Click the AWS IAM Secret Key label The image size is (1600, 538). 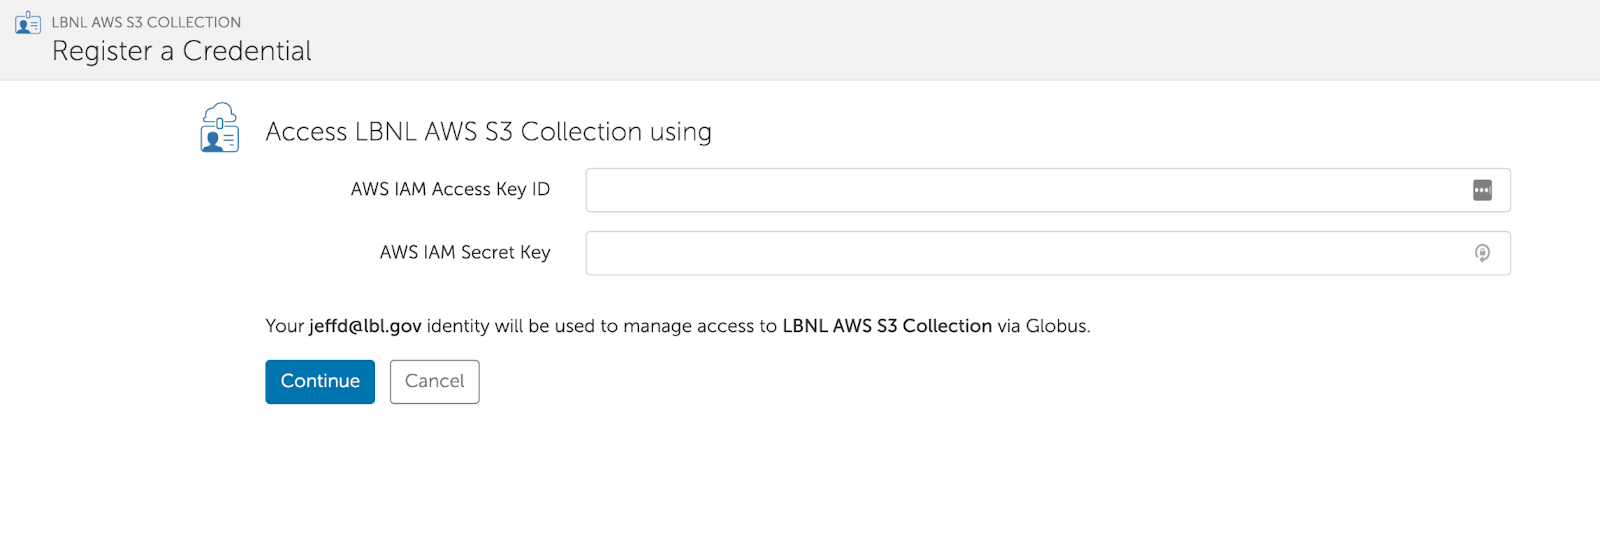465,252
